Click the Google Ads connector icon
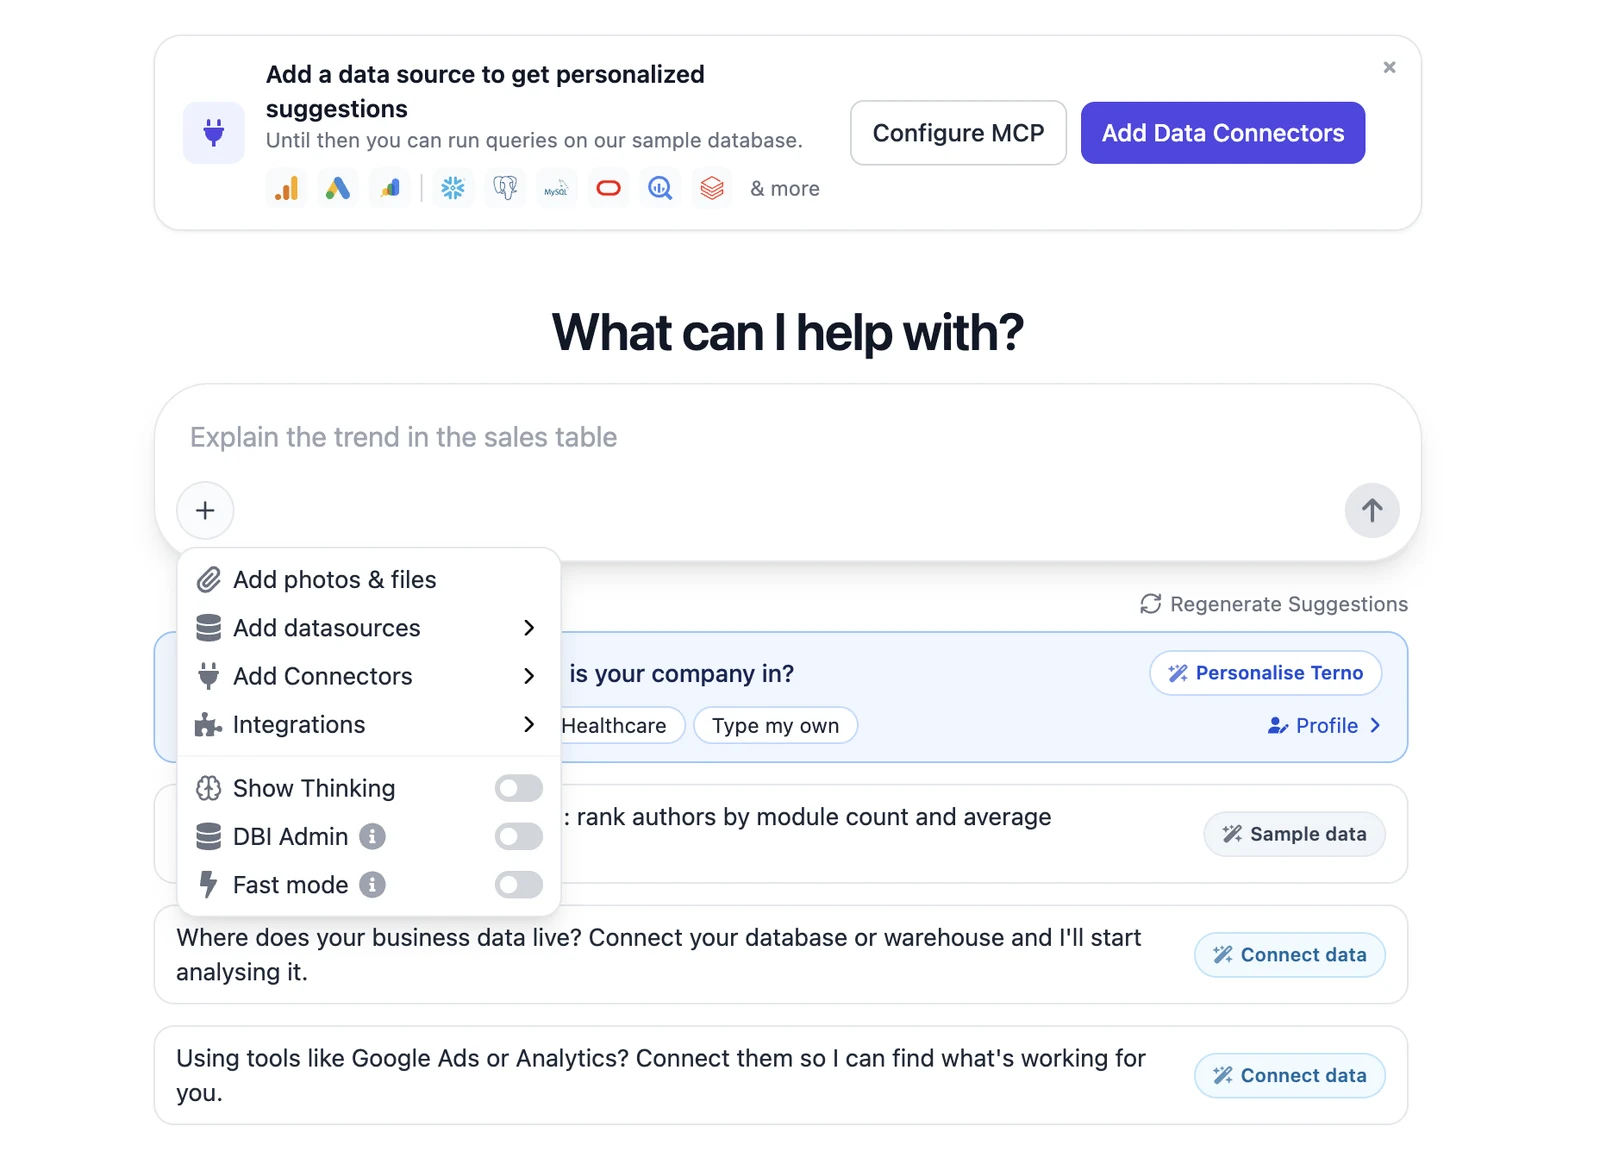Screen dimensions: 1600x1164 pos(338,188)
